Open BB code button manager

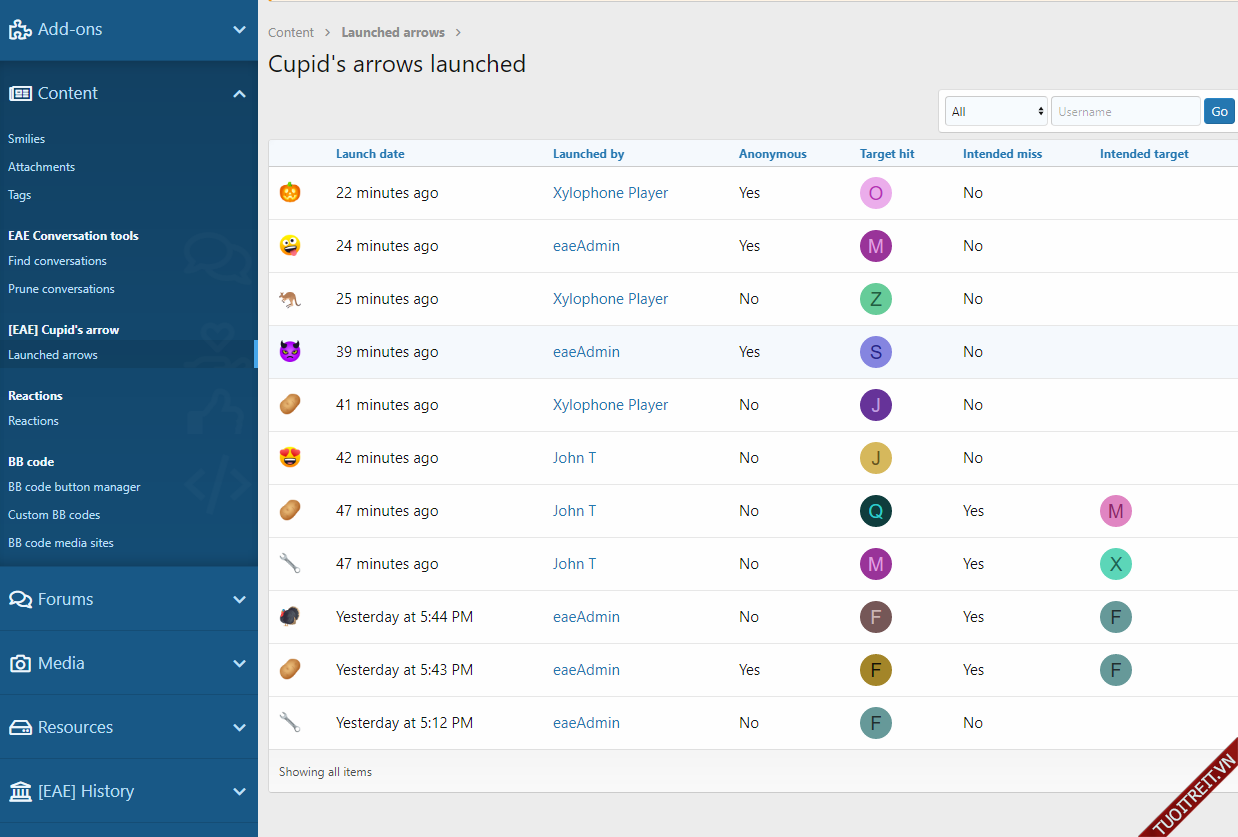[x=74, y=487]
